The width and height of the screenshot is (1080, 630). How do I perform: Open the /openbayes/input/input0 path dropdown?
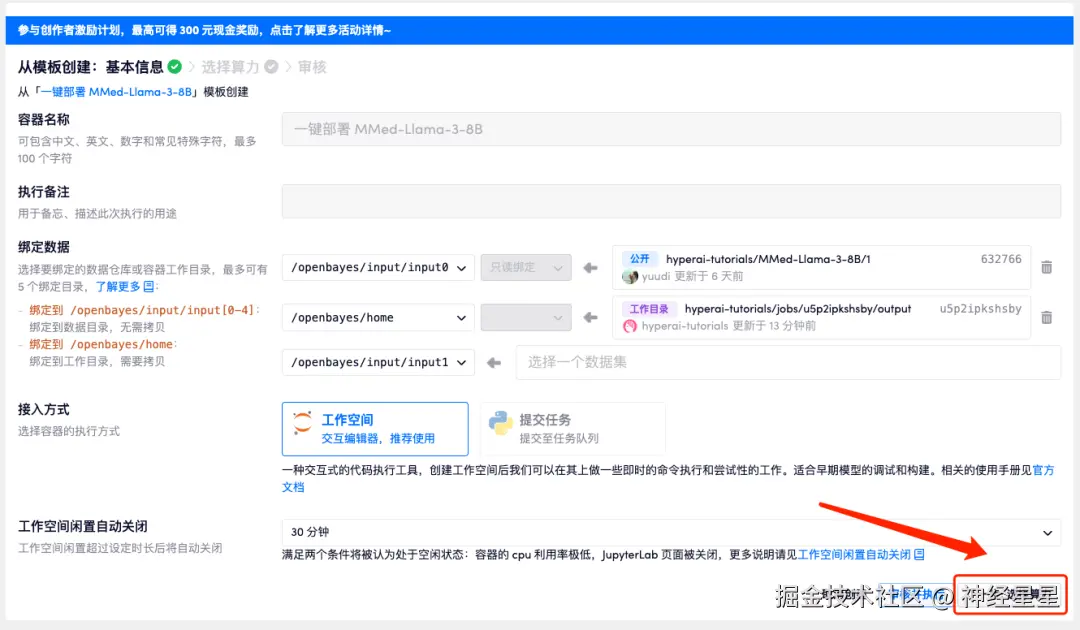[378, 267]
